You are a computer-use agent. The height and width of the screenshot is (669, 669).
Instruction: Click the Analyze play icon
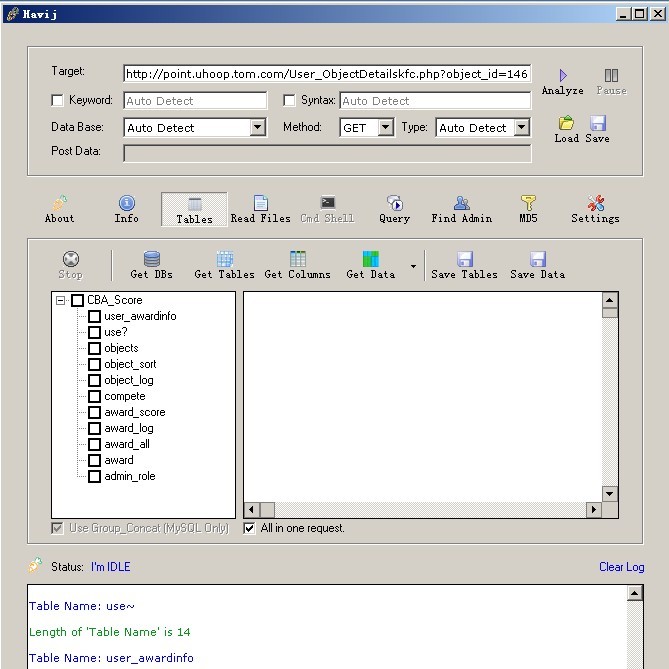[x=563, y=76]
